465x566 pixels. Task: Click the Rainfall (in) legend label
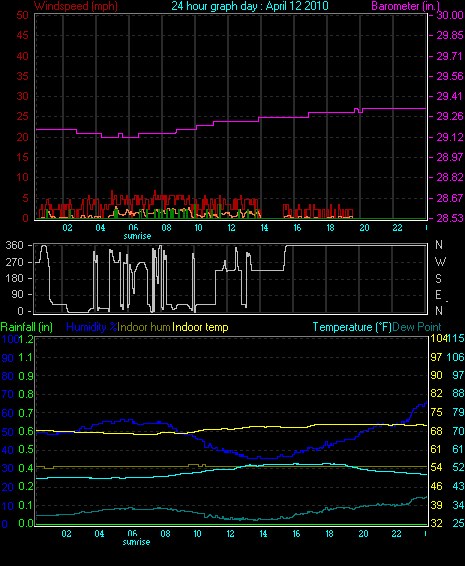click(27, 327)
